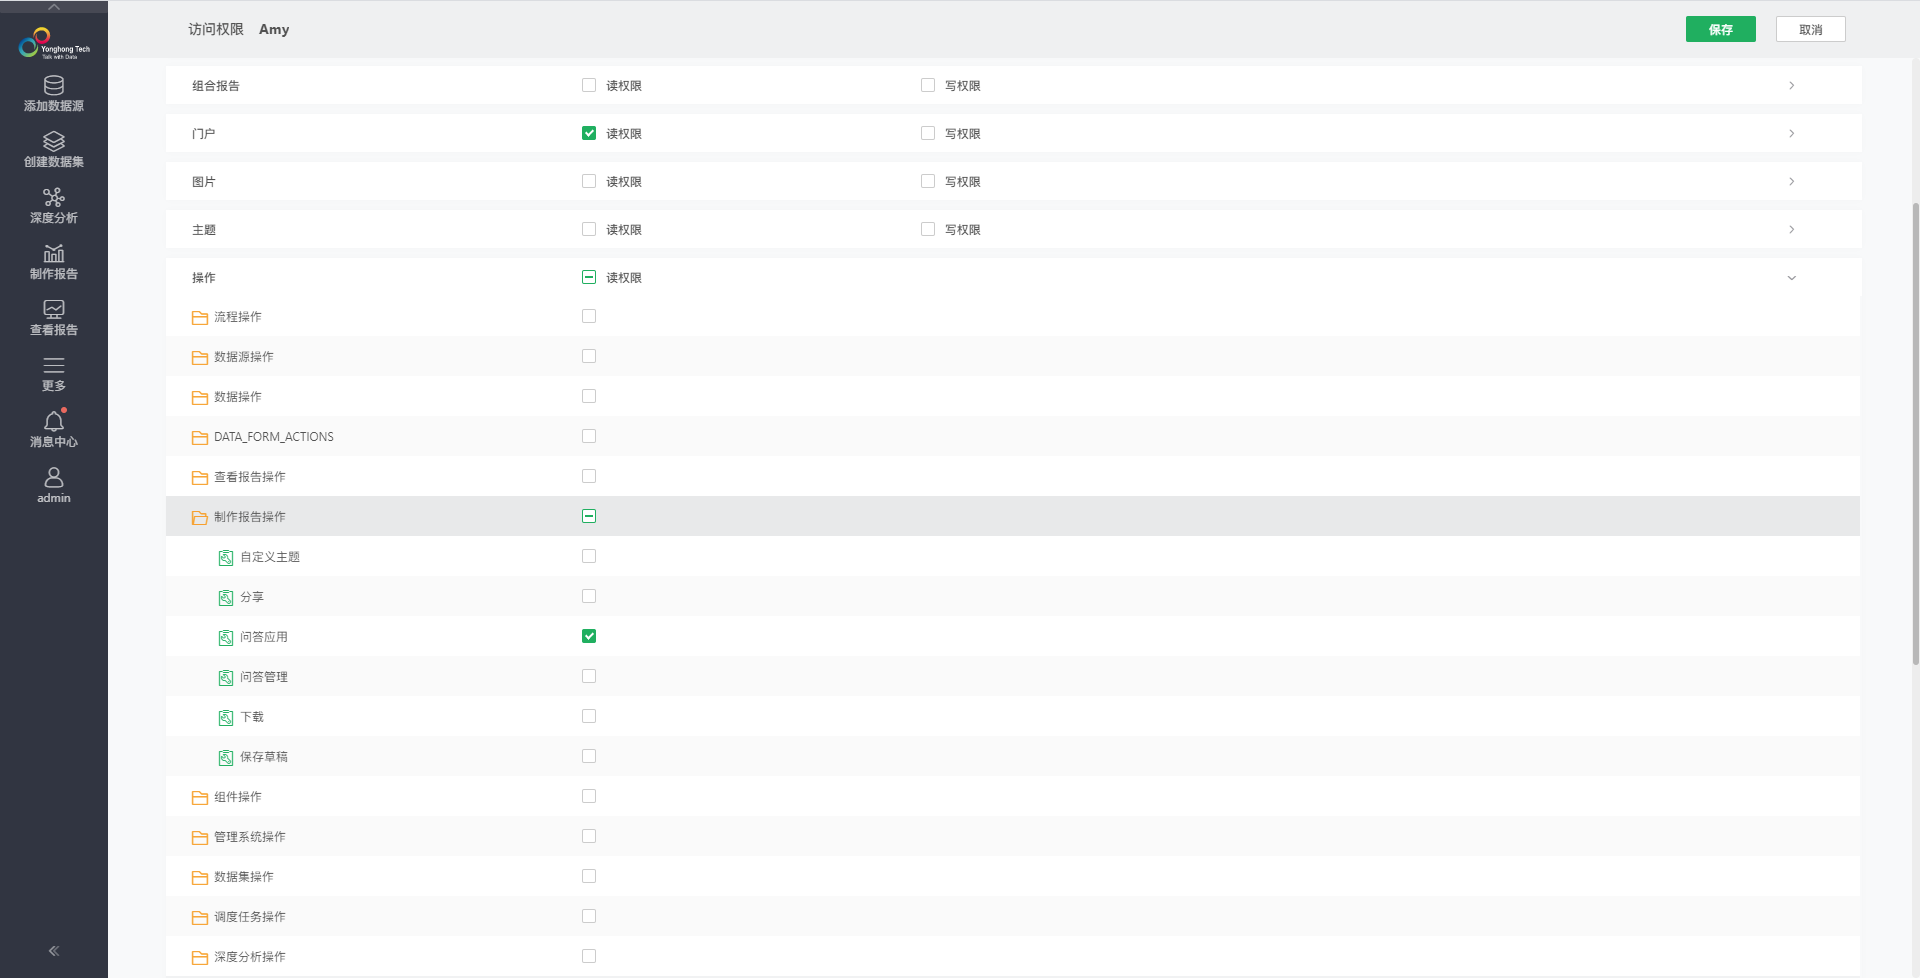Collapse the sidebar with double-arrow icon
This screenshot has height=978, width=1920.
tap(54, 951)
